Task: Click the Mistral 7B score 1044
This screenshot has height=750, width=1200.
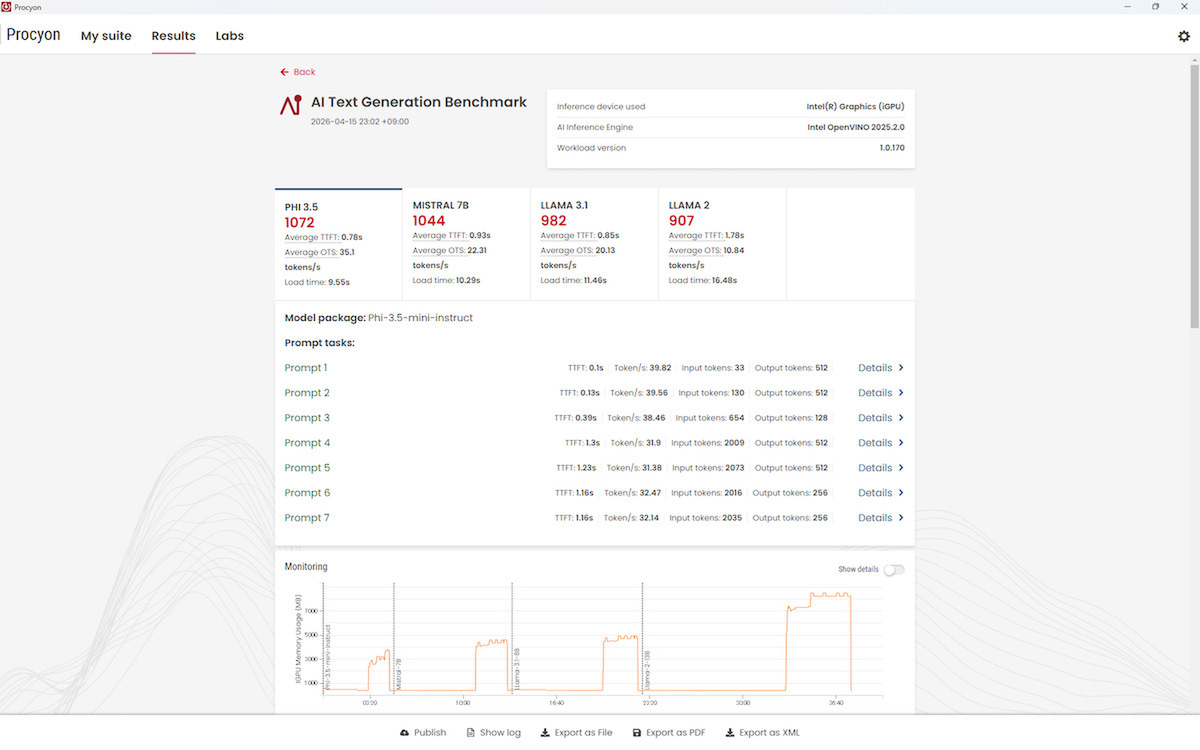Action: click(x=429, y=220)
